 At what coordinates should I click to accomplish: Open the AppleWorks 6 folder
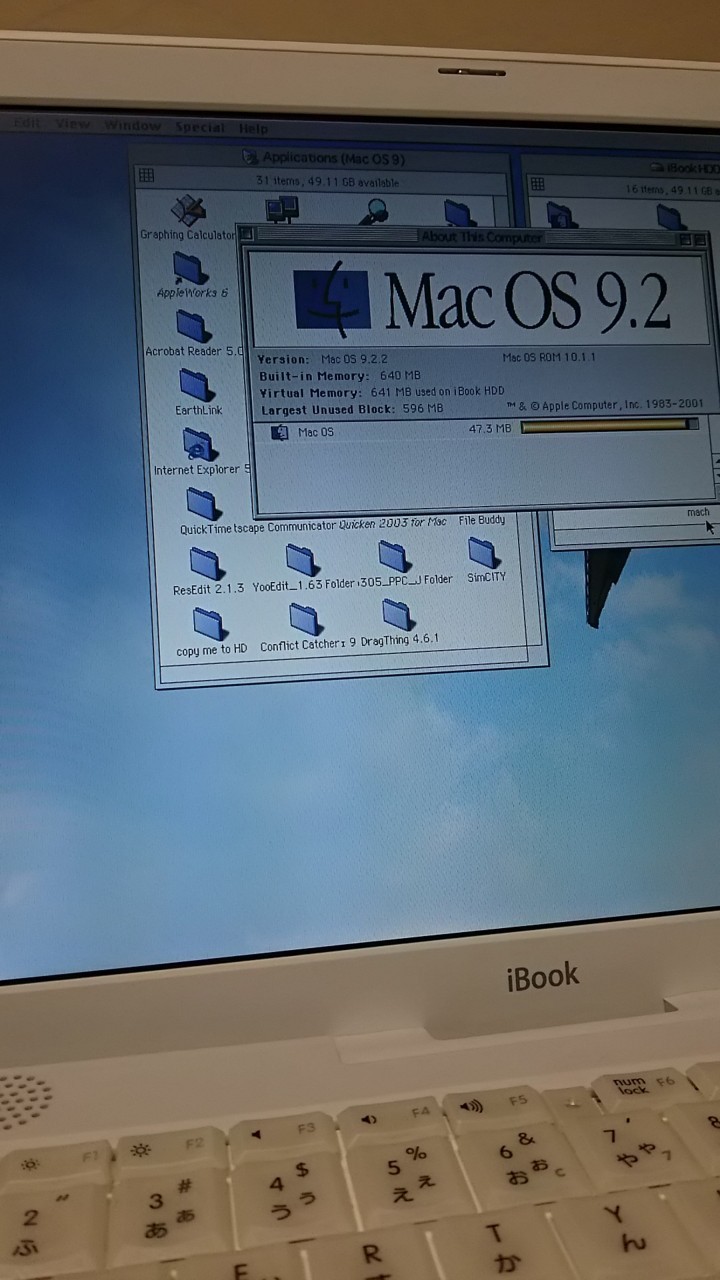click(189, 268)
